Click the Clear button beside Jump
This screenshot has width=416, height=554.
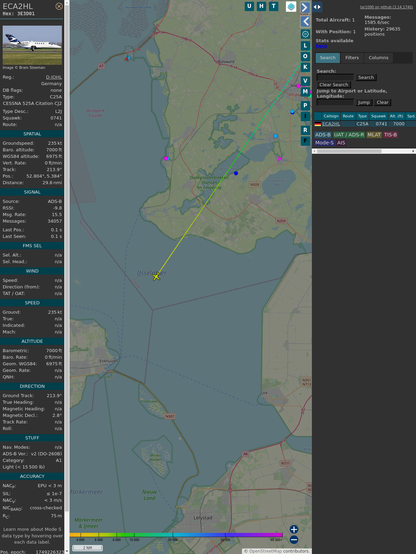click(382, 102)
